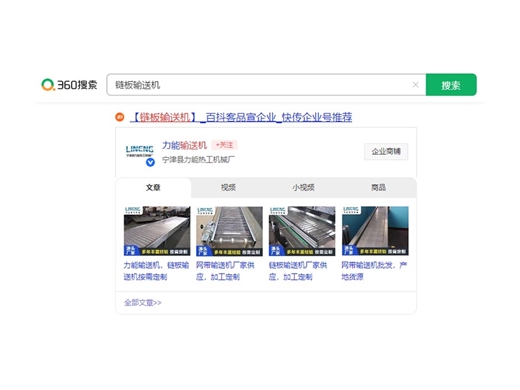Open the 企业商铺 button
This screenshot has width=520, height=390.
click(x=386, y=152)
